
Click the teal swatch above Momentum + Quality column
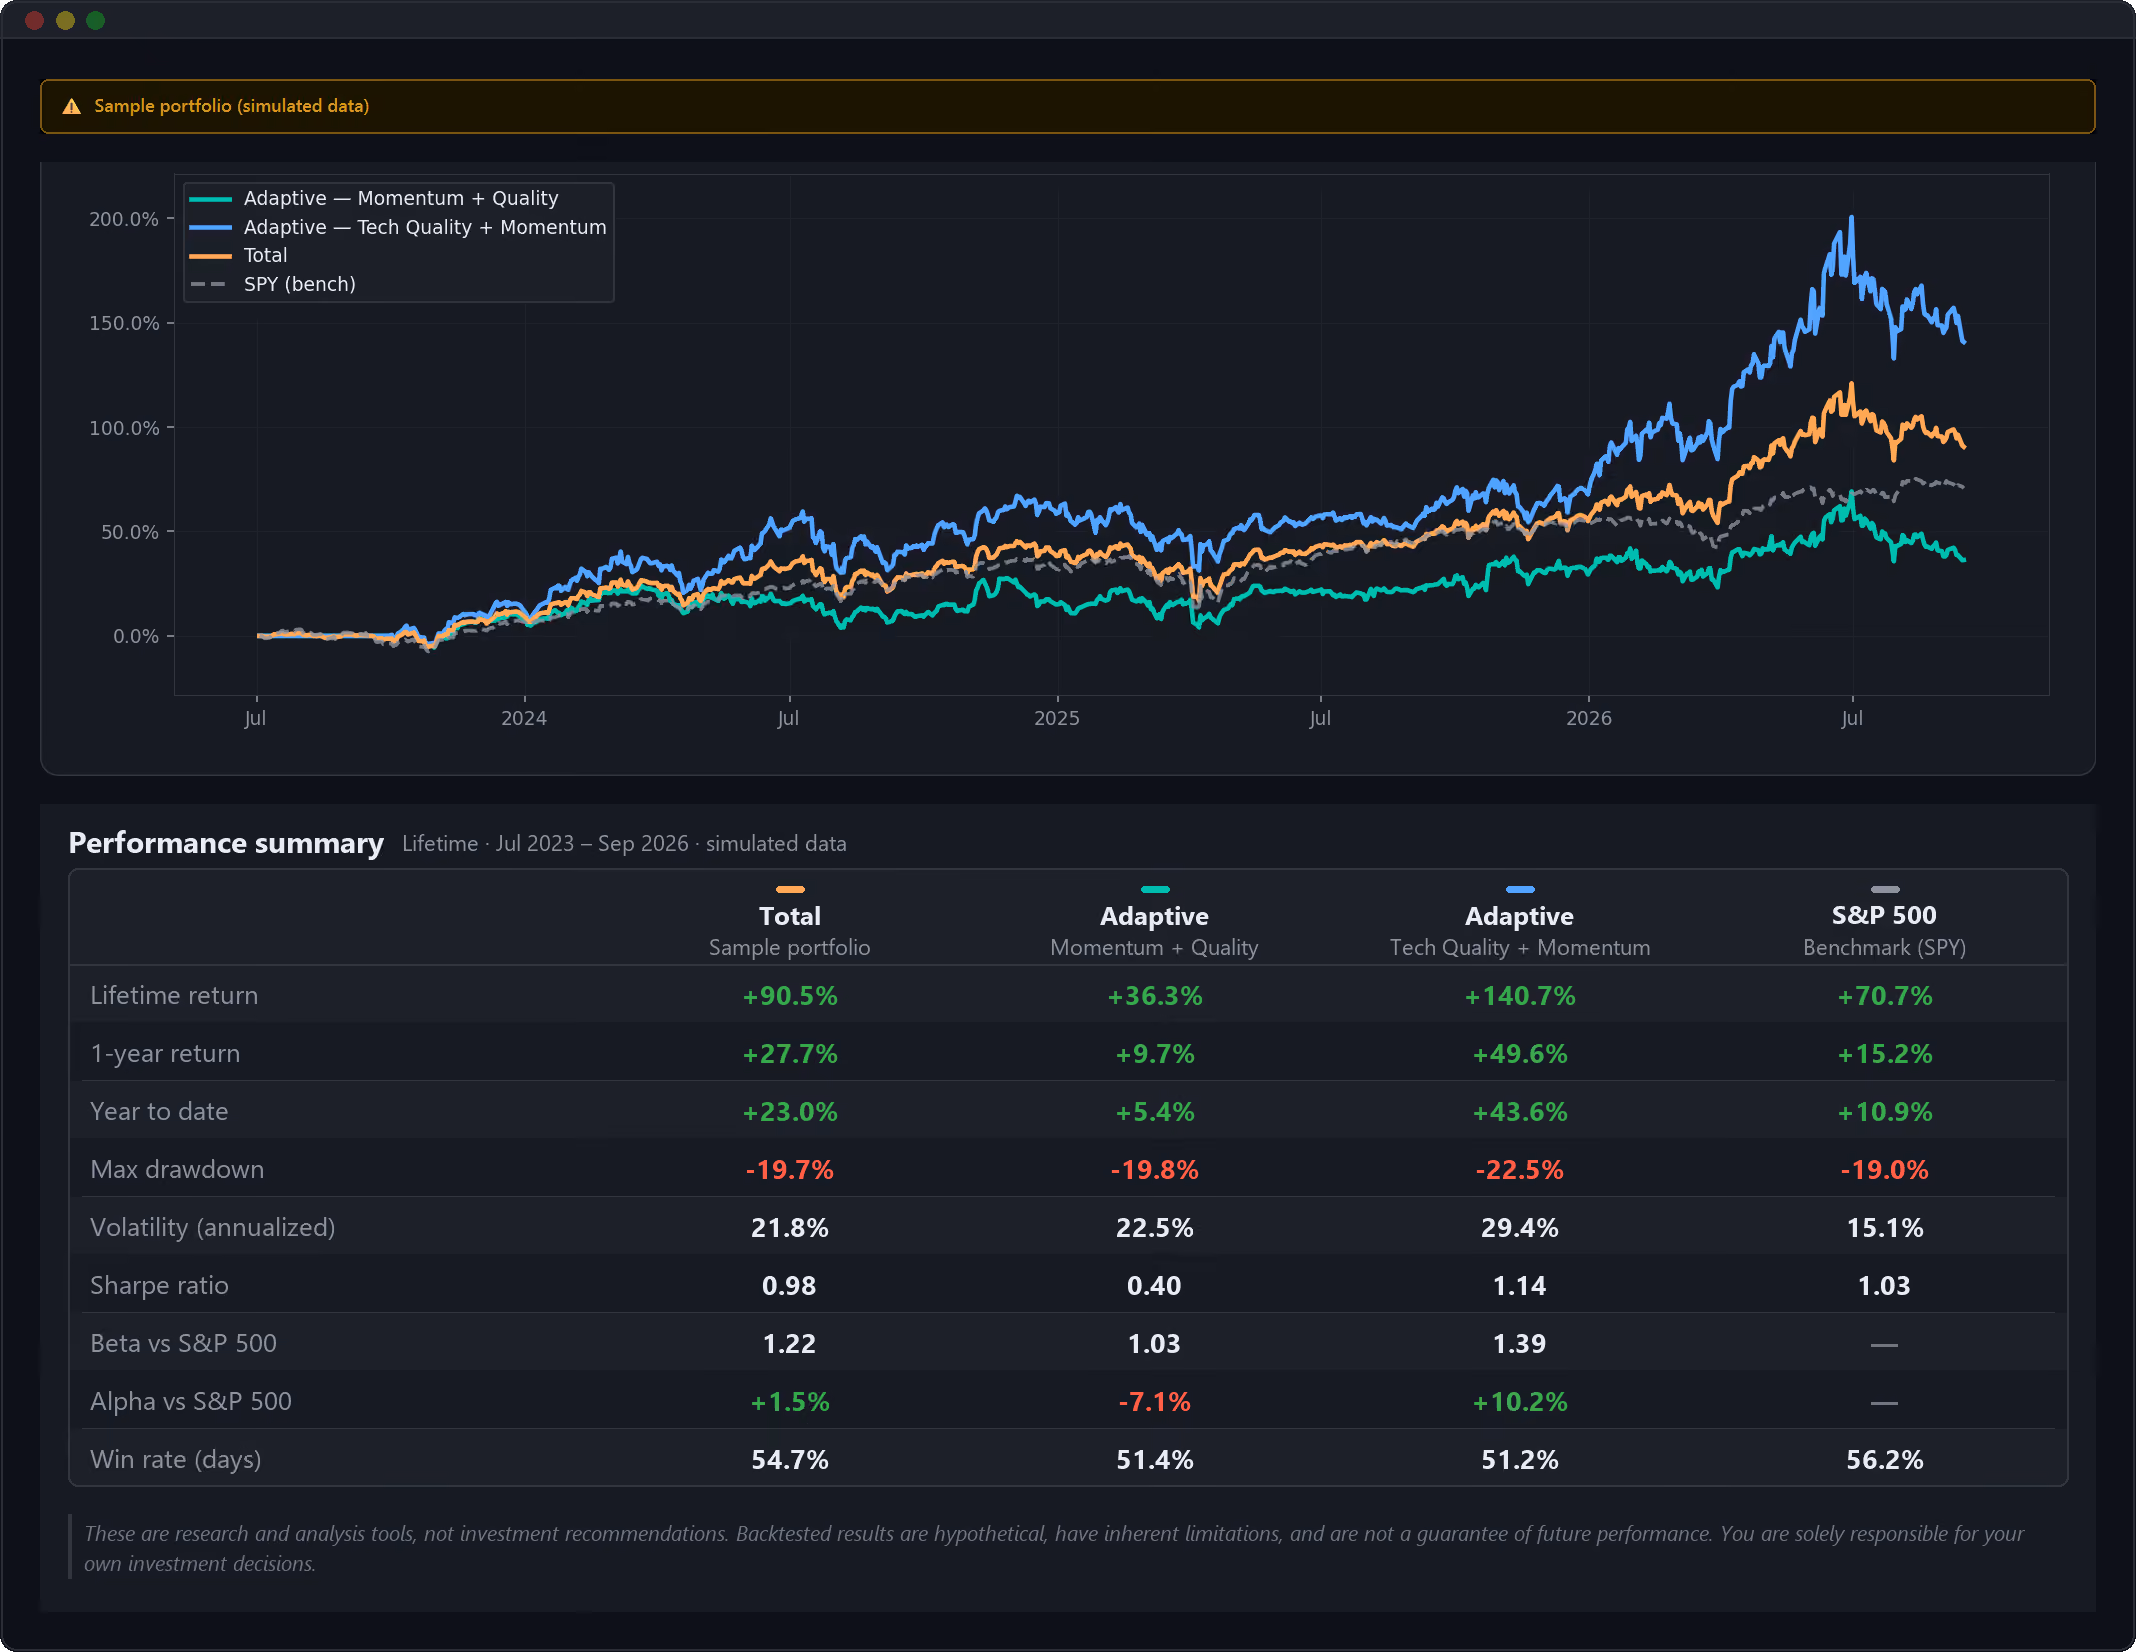[x=1155, y=889]
